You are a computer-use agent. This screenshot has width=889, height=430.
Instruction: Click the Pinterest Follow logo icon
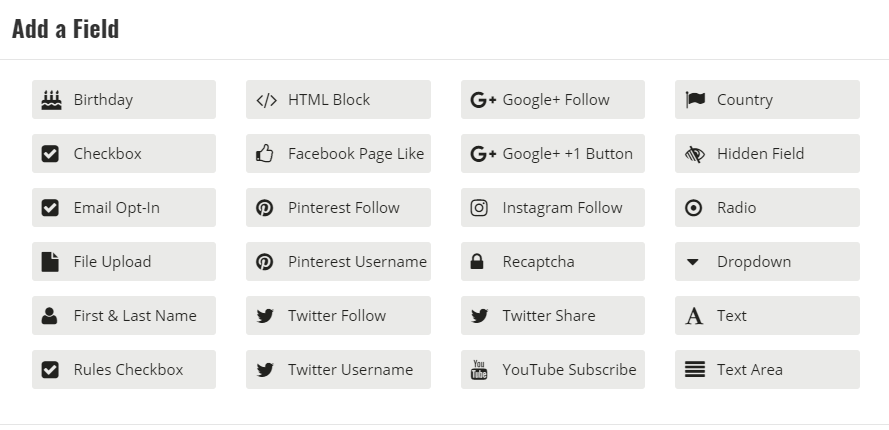264,208
